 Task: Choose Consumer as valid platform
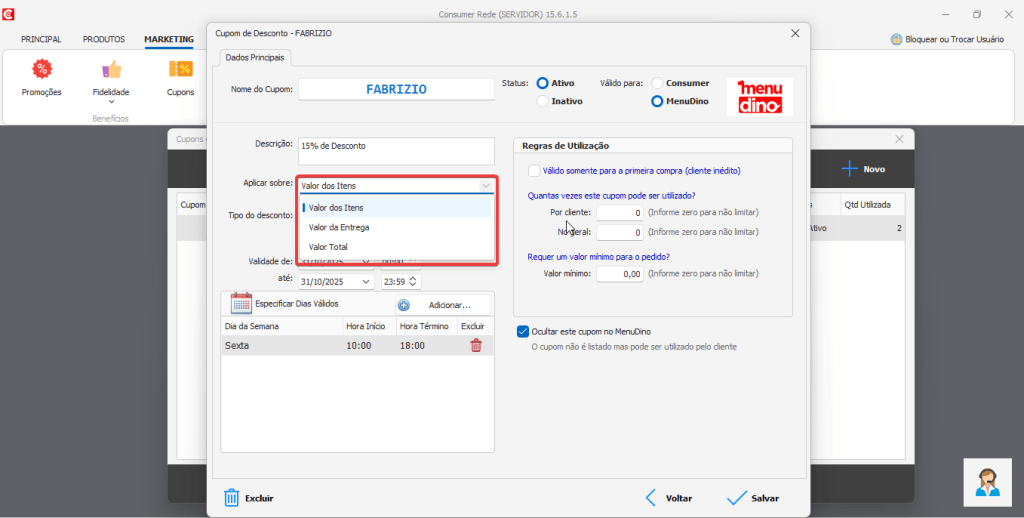(x=657, y=83)
